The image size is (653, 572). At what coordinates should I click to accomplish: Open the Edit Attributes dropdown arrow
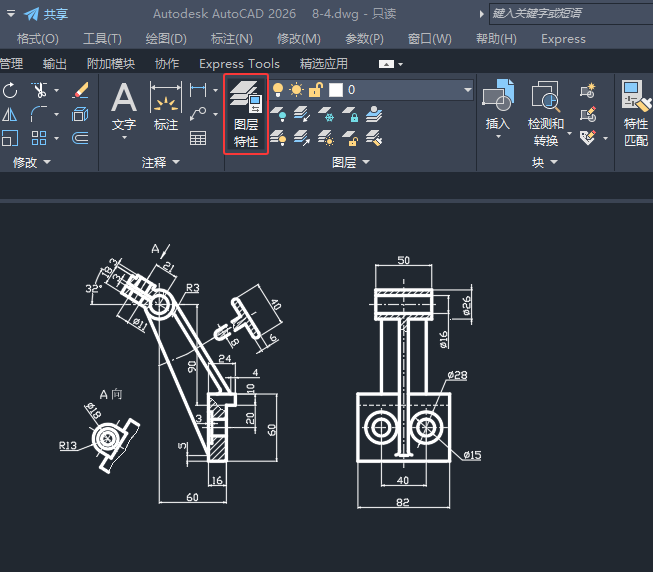(x=606, y=138)
